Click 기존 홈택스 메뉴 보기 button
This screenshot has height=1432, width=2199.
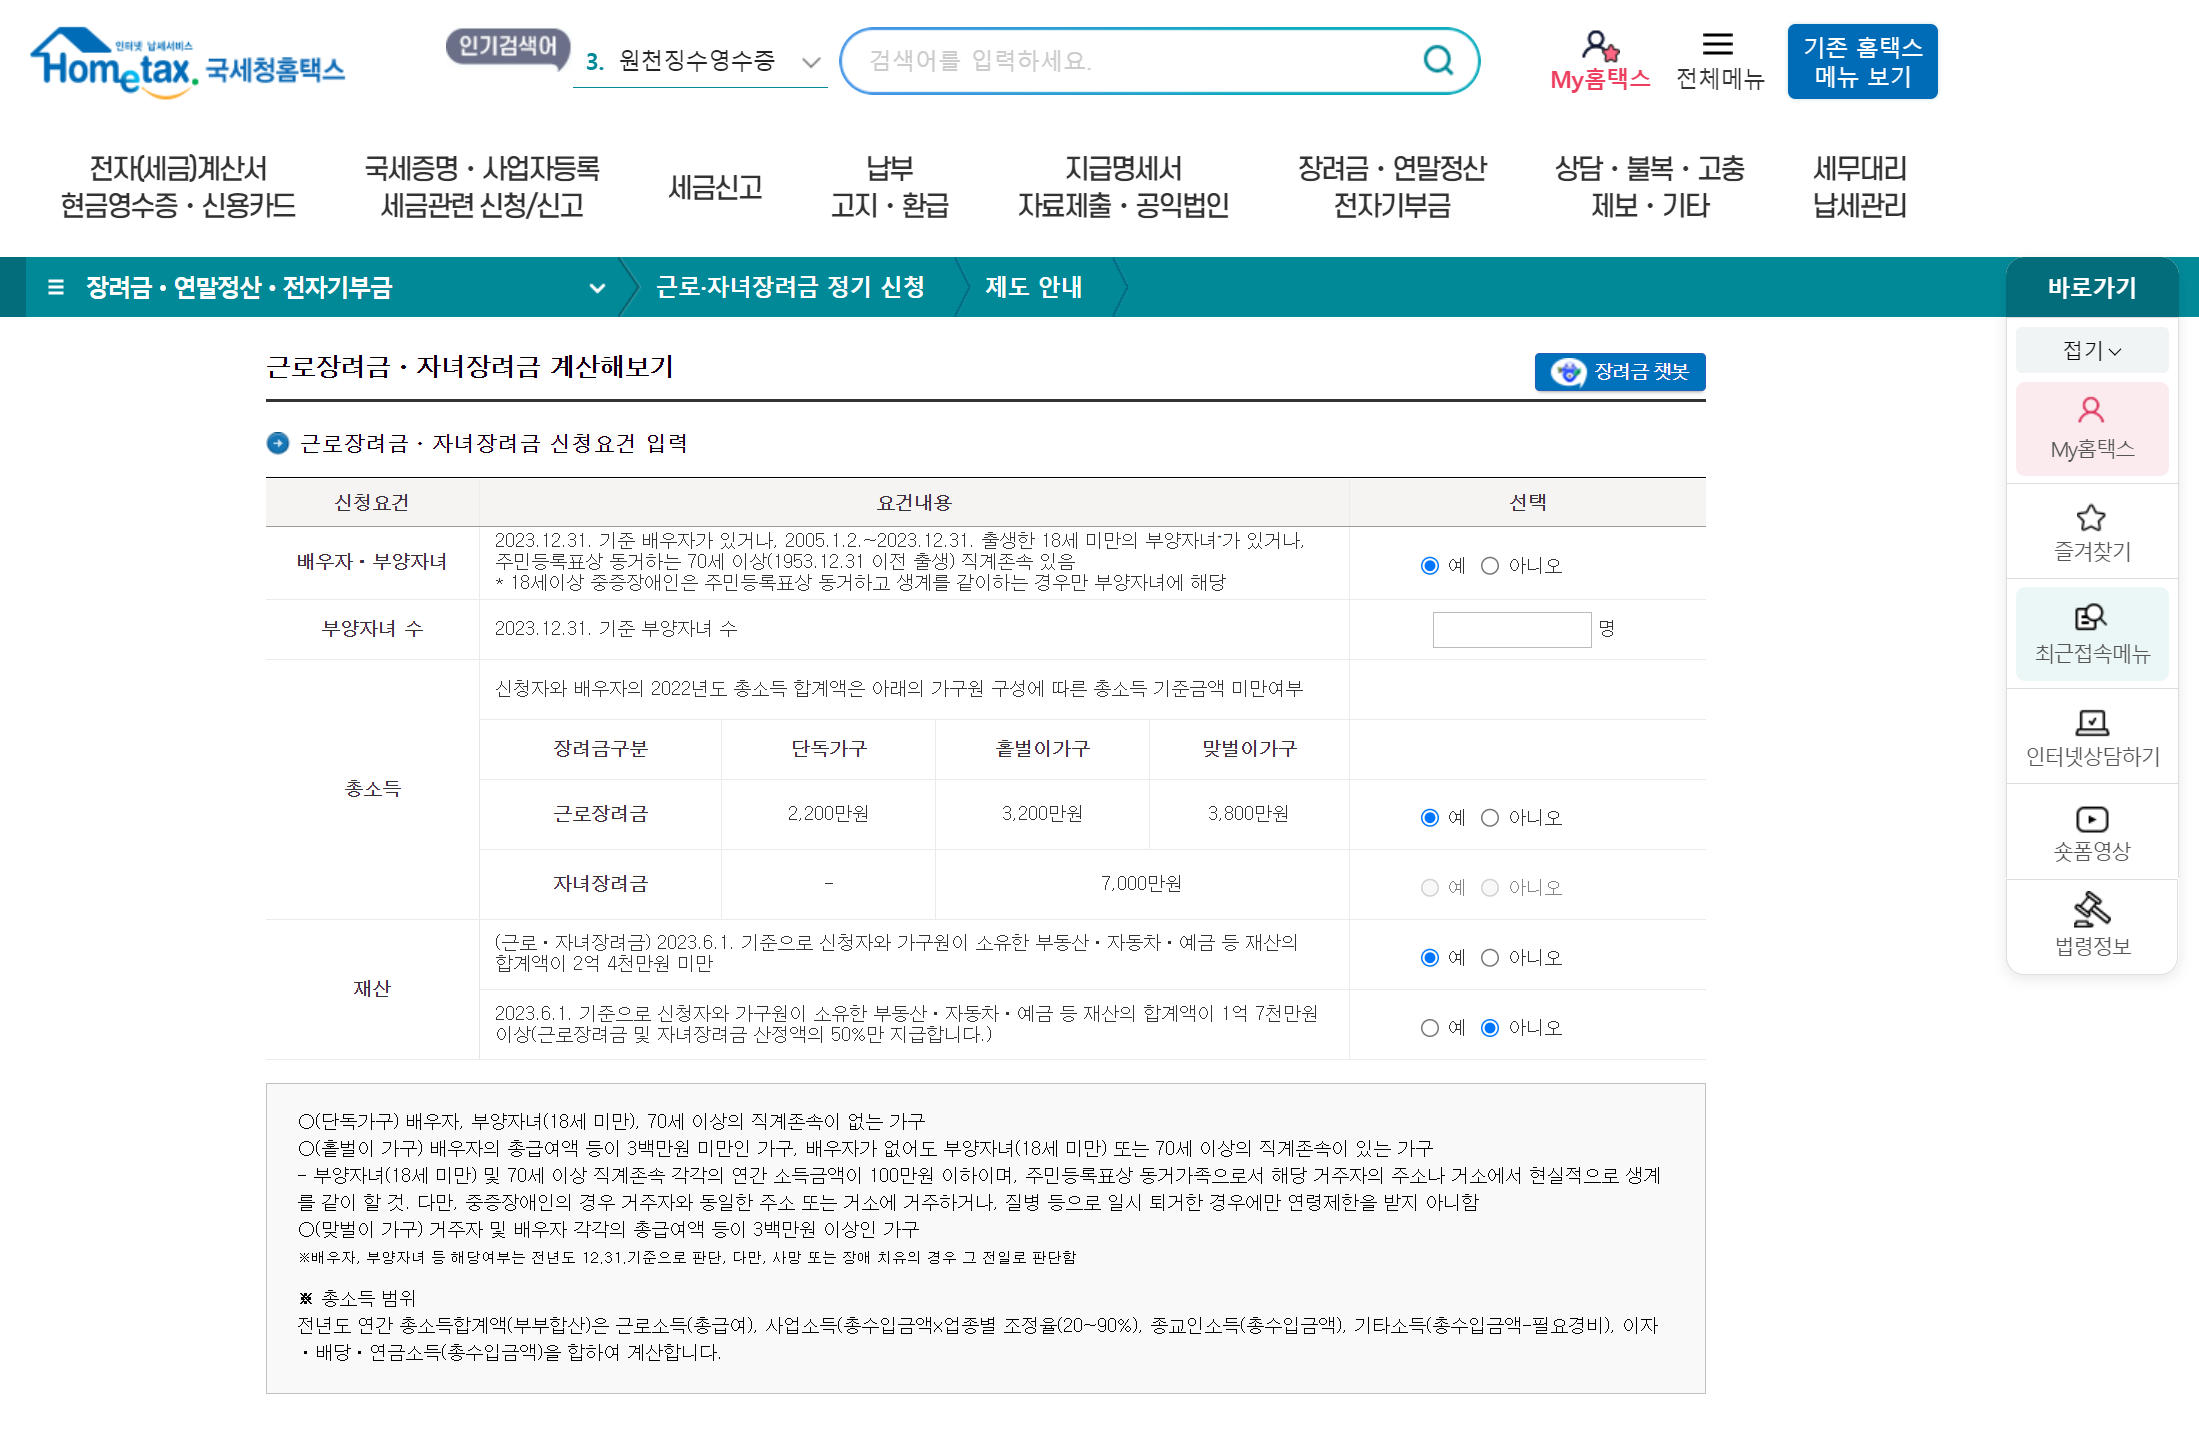click(1862, 62)
